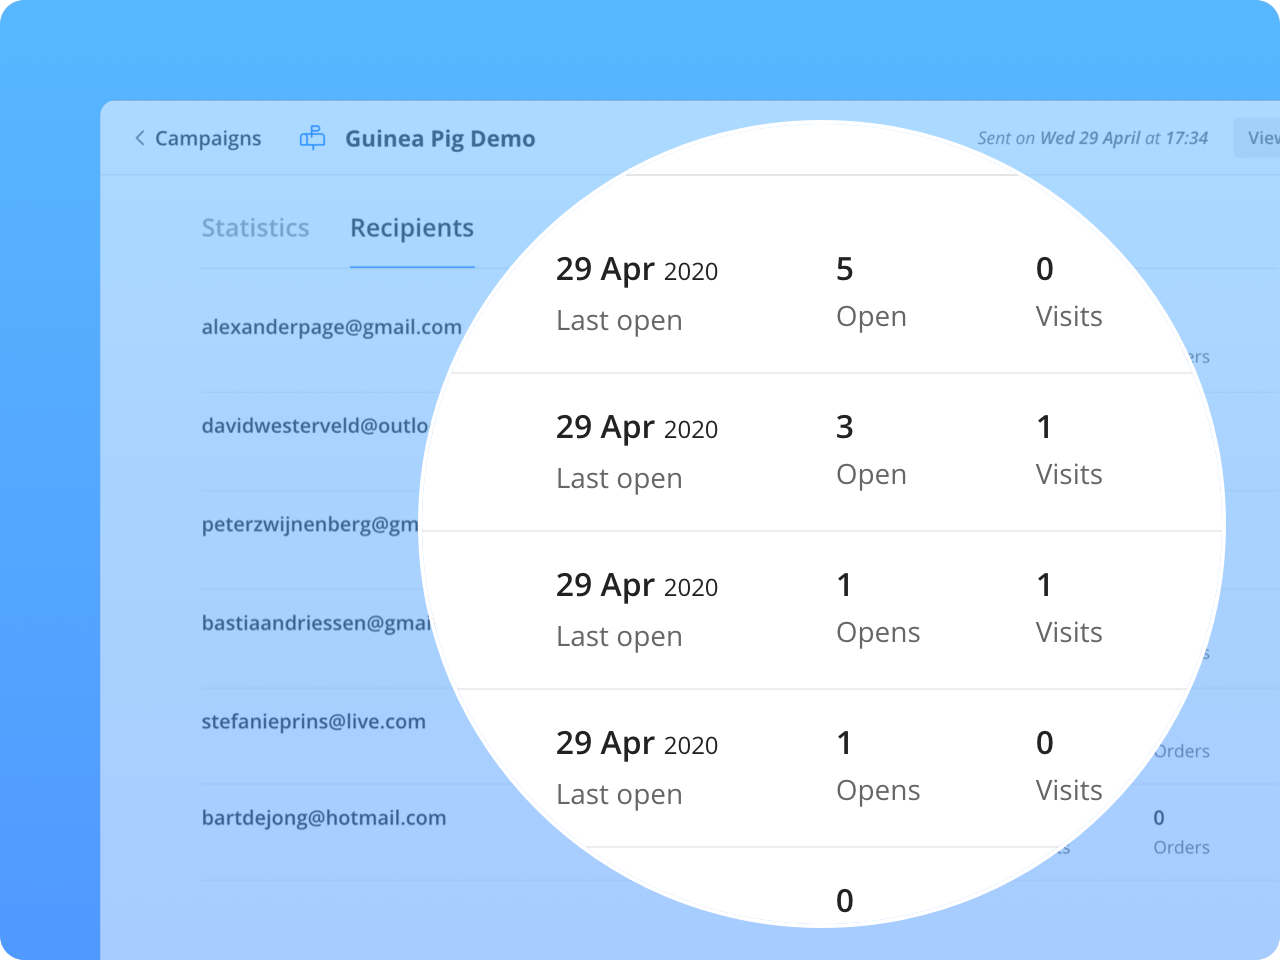Click the 0 Visits value in fourth row
The height and width of the screenshot is (960, 1280).
1045,743
